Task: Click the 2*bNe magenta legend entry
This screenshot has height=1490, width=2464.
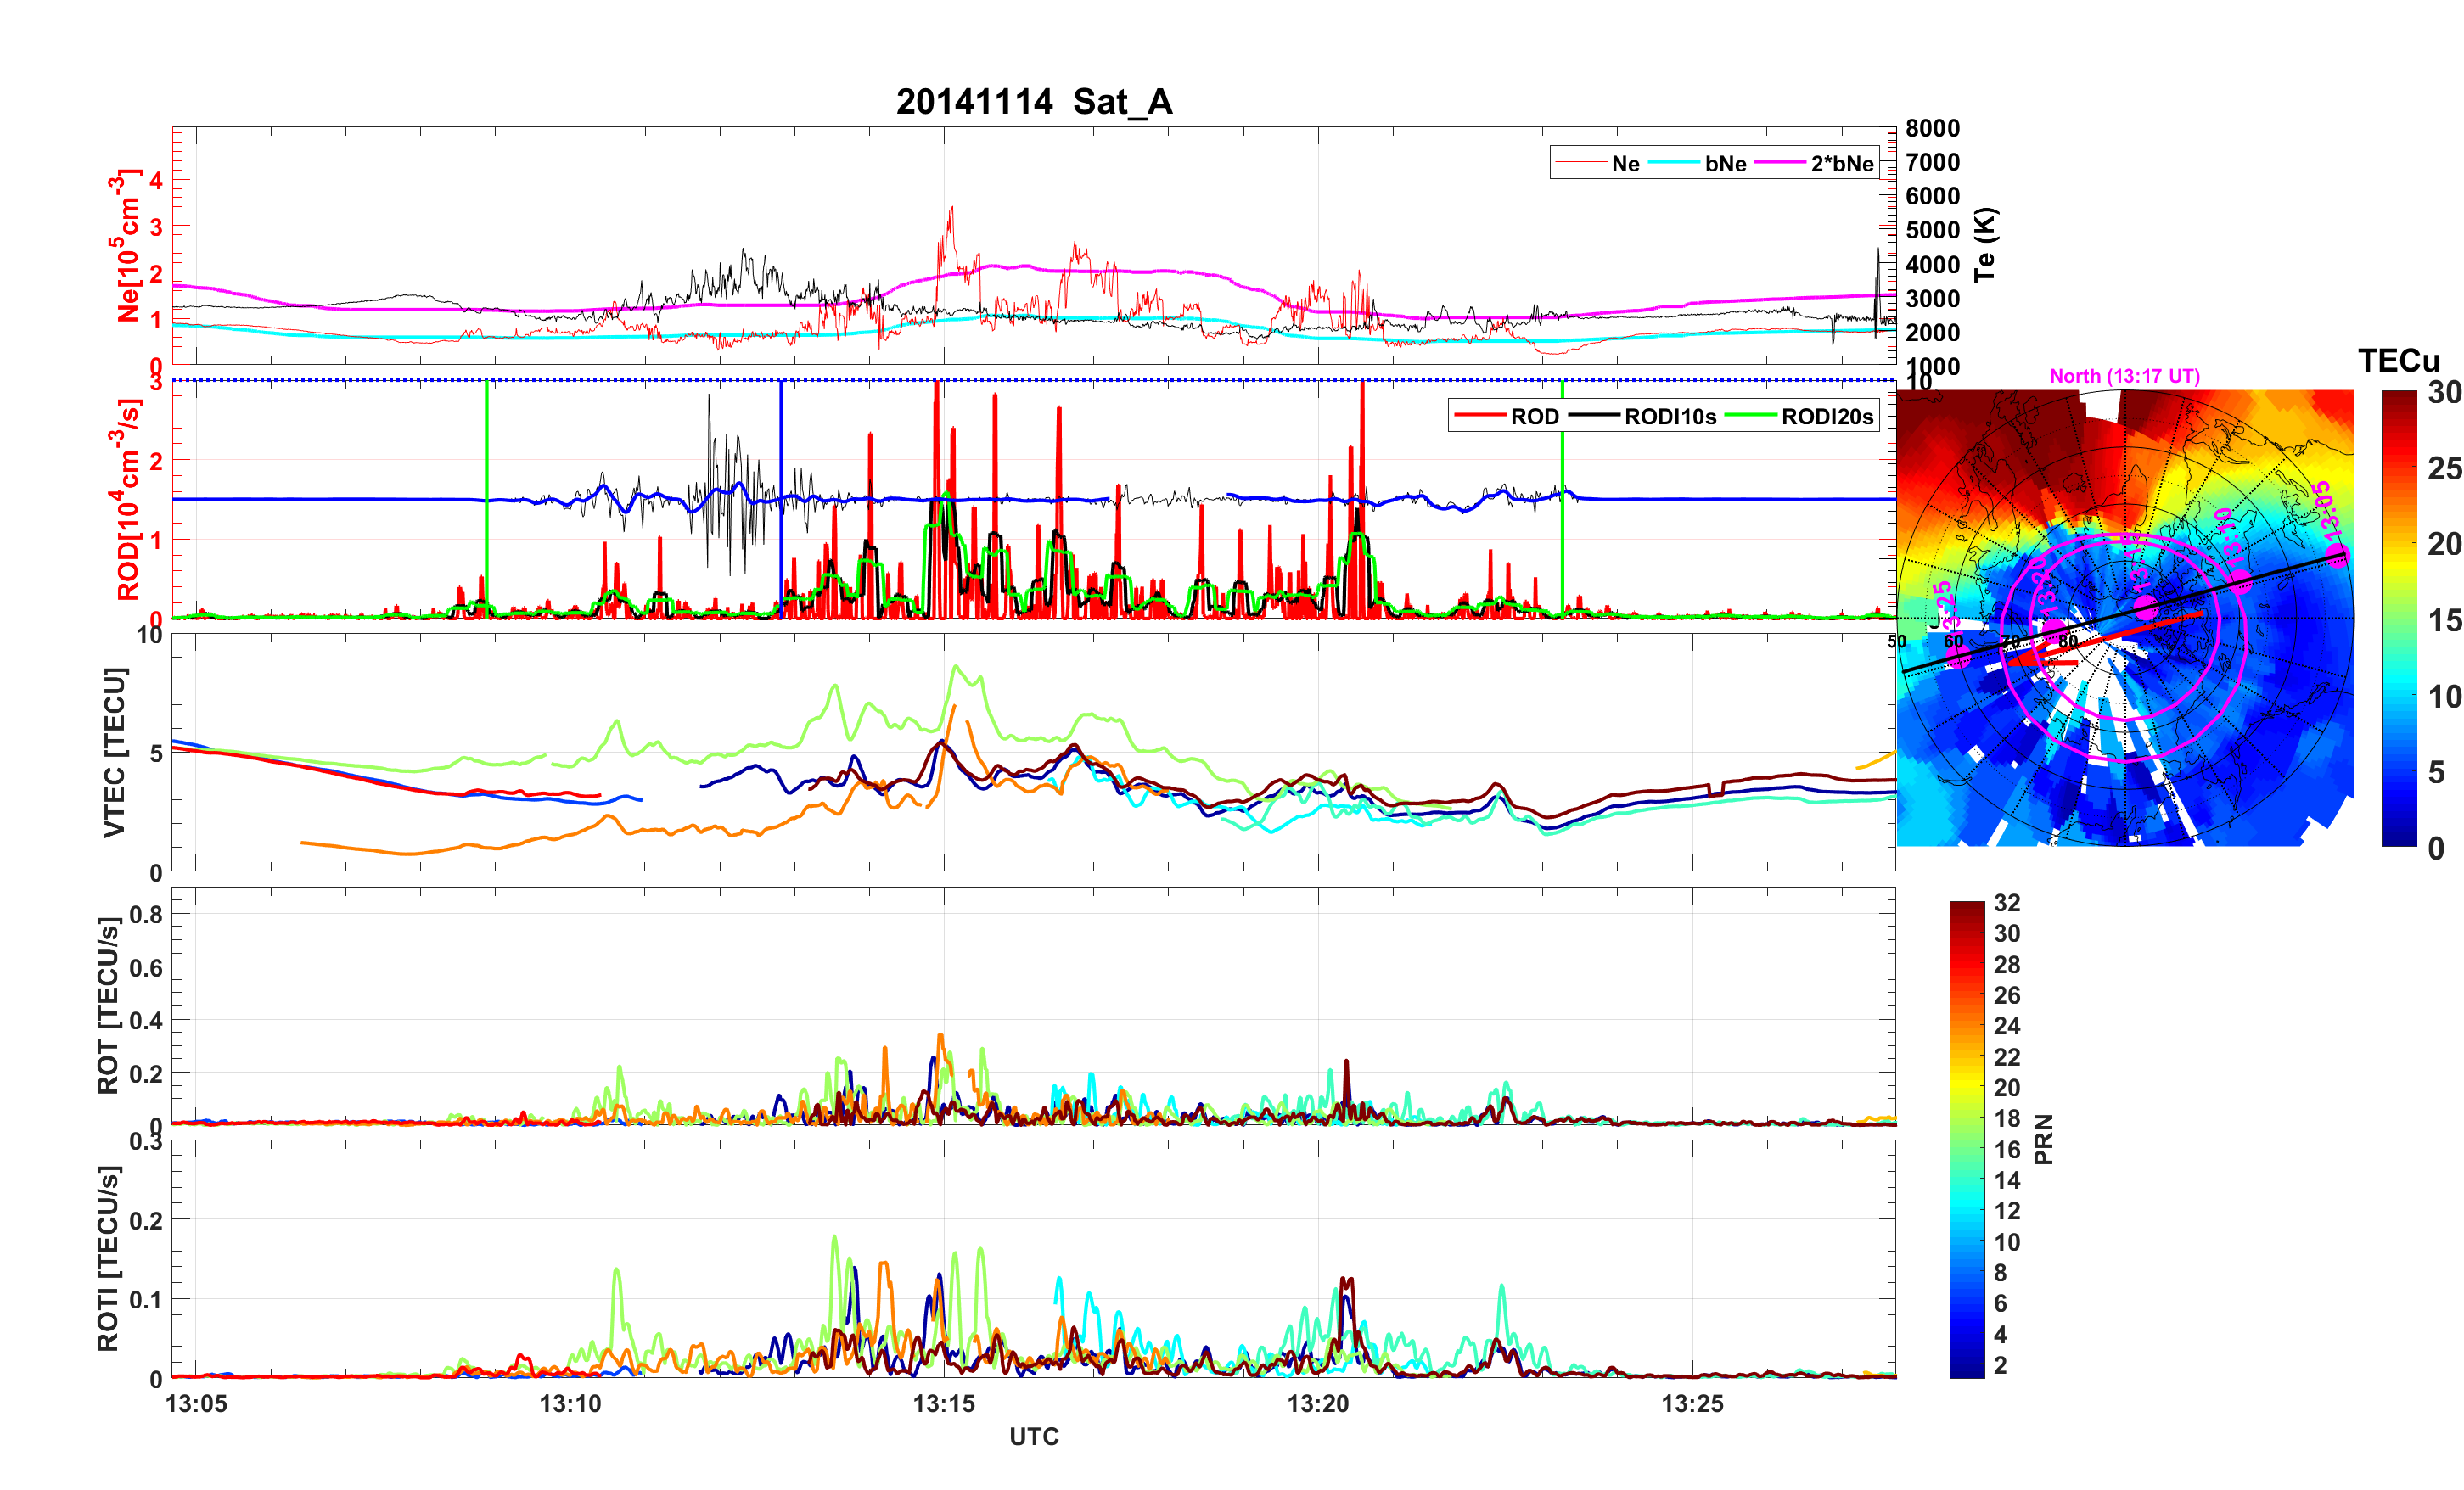Action: click(1841, 164)
